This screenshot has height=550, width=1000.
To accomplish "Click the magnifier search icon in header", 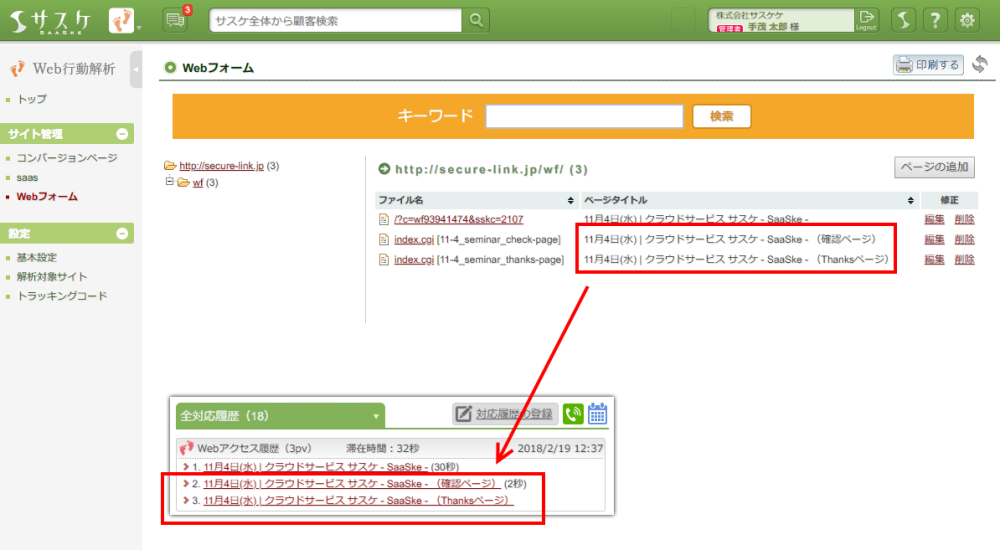I will pos(477,20).
